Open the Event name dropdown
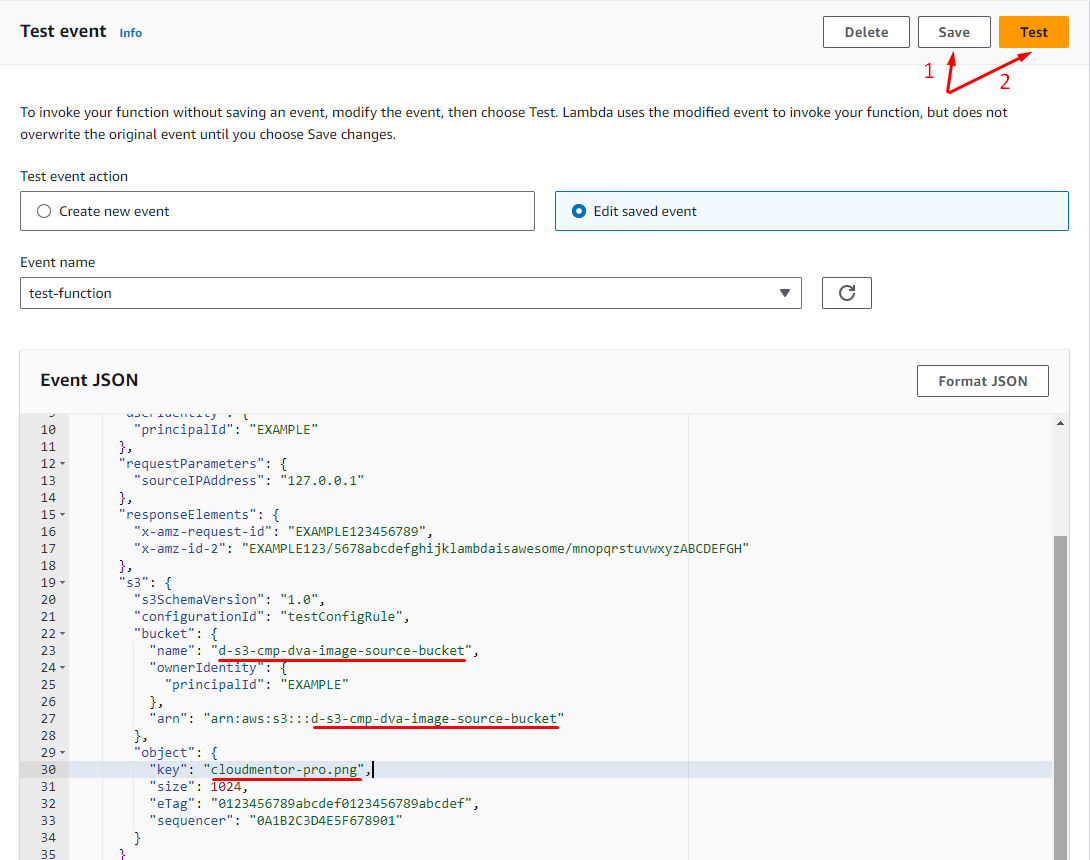The image size is (1090, 860). point(410,293)
